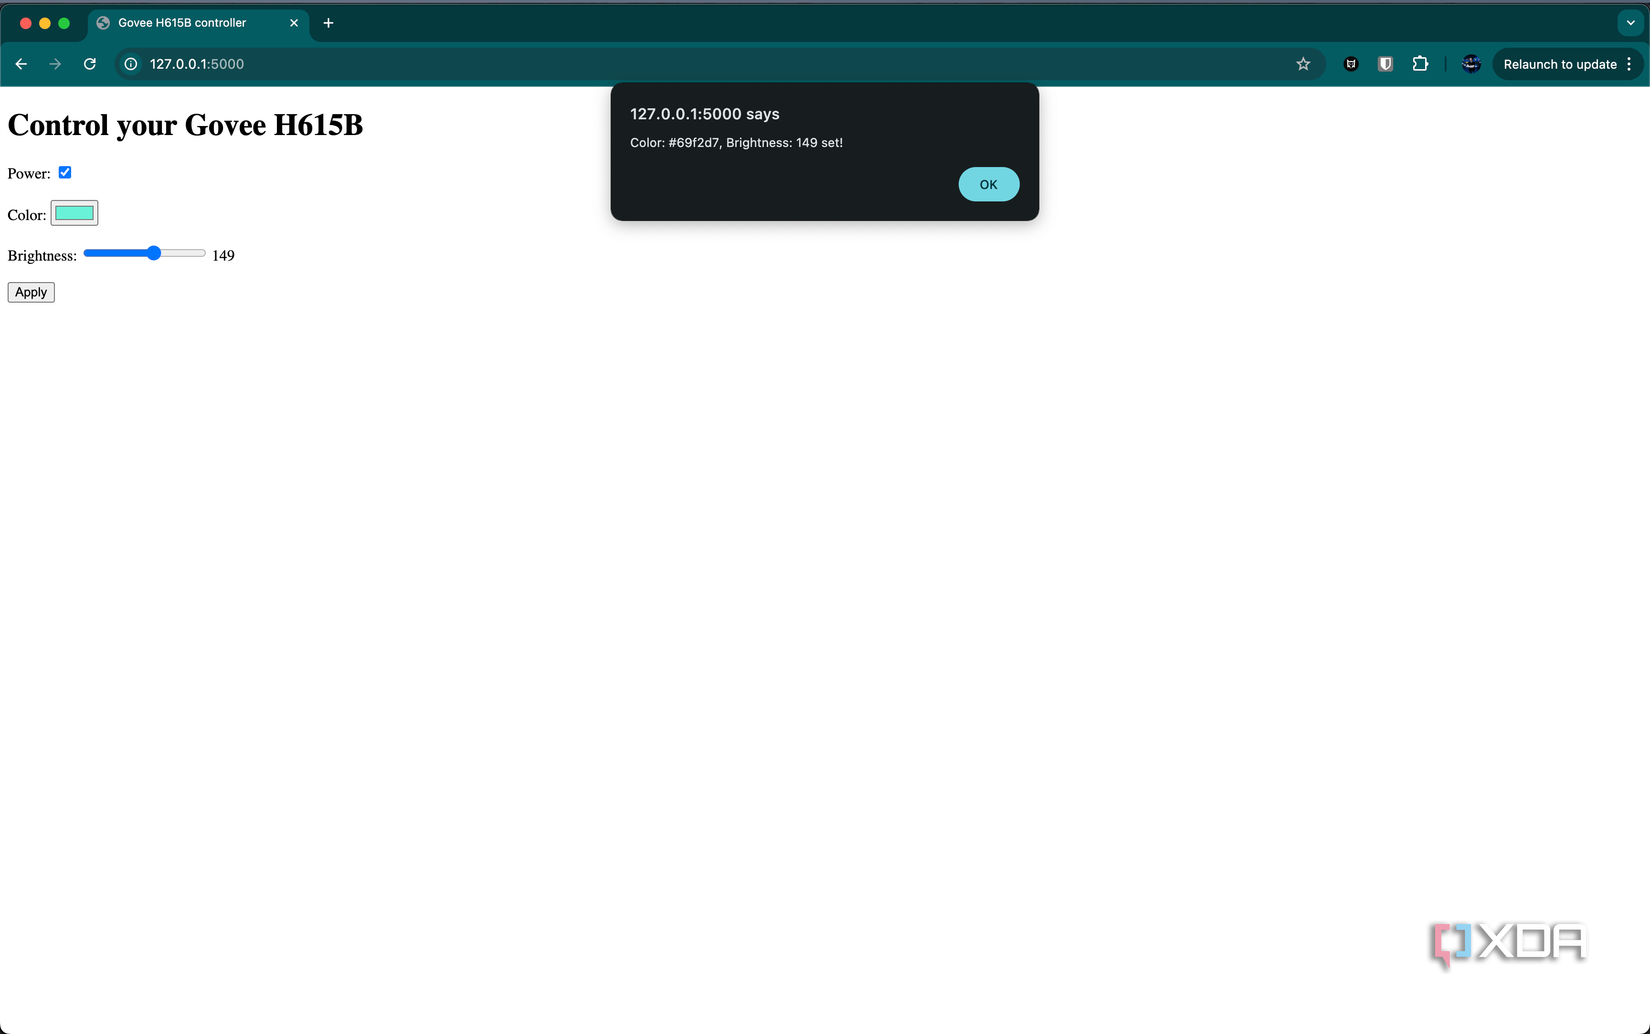The width and height of the screenshot is (1650, 1034).
Task: Click the alert message about color #69f2d7
Action: pyautogui.click(x=736, y=143)
